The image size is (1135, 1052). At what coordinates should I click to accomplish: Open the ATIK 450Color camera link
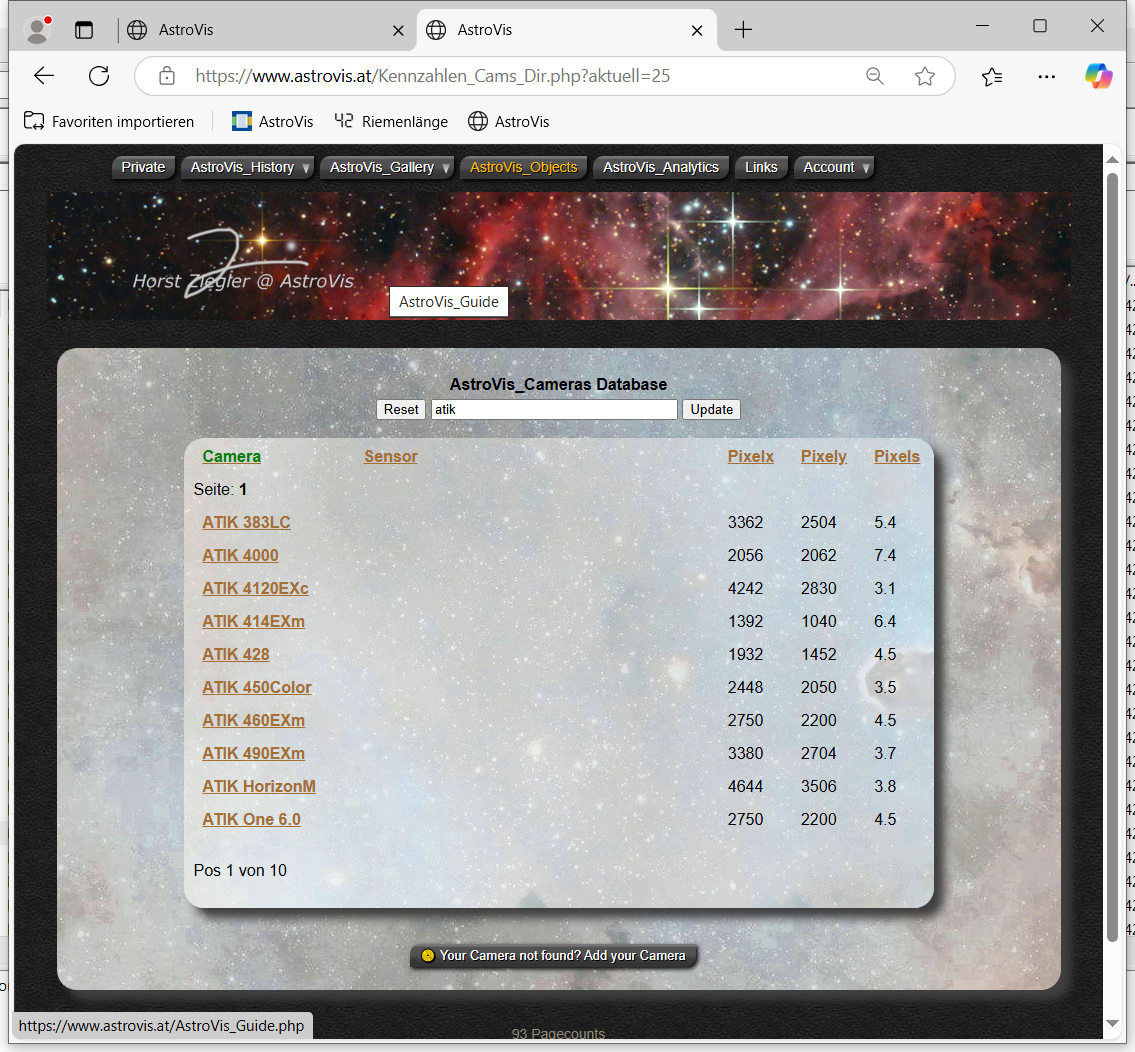(257, 687)
